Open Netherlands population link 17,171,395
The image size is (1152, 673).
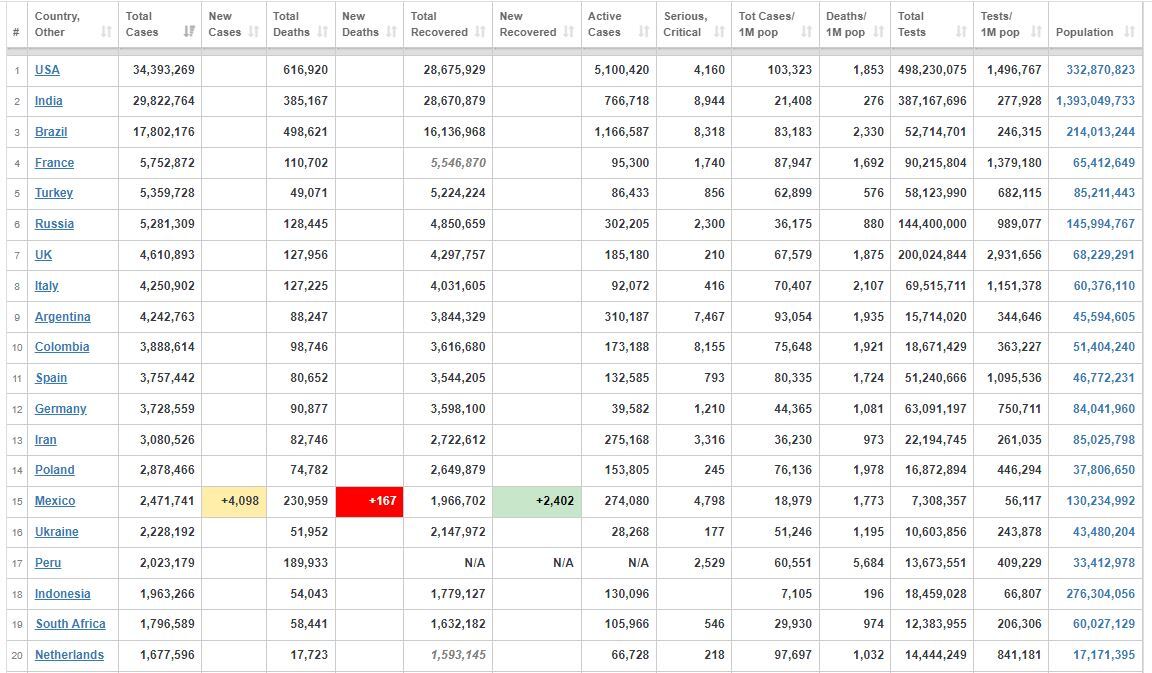[1104, 655]
